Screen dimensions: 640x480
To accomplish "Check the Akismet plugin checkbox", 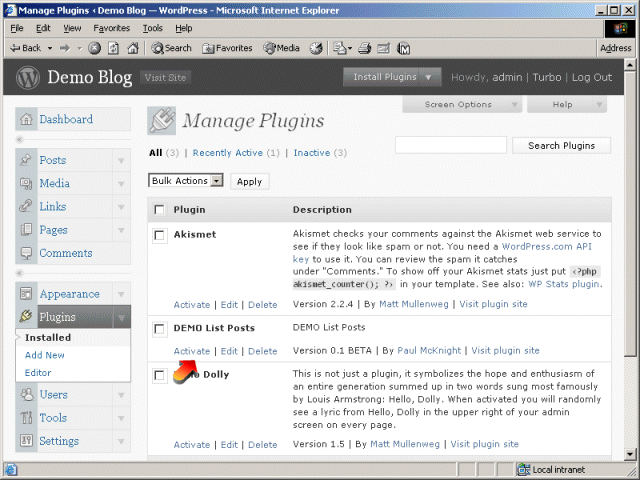I will click(x=159, y=236).
